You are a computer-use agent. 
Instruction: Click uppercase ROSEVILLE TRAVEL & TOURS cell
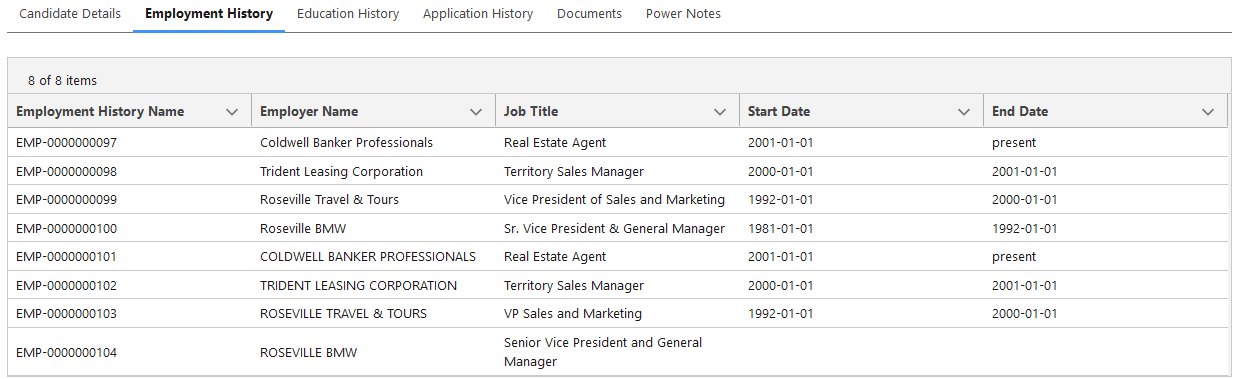click(x=343, y=314)
